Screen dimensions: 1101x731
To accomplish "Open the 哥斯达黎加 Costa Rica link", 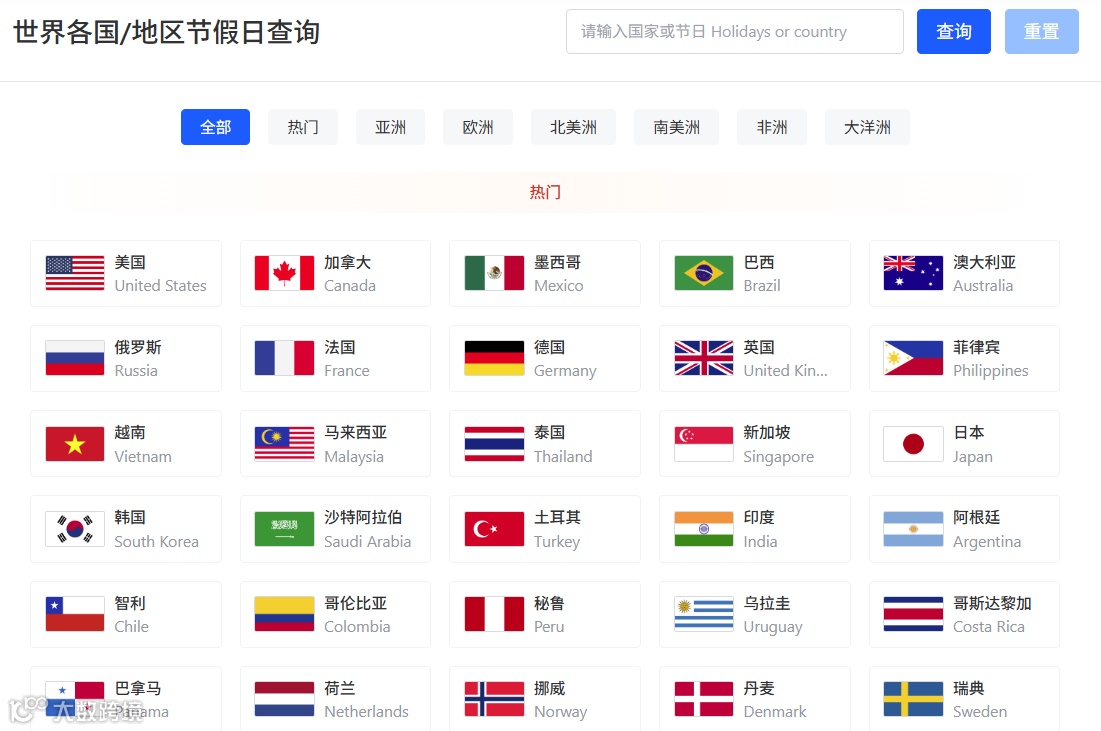I will 964,614.
